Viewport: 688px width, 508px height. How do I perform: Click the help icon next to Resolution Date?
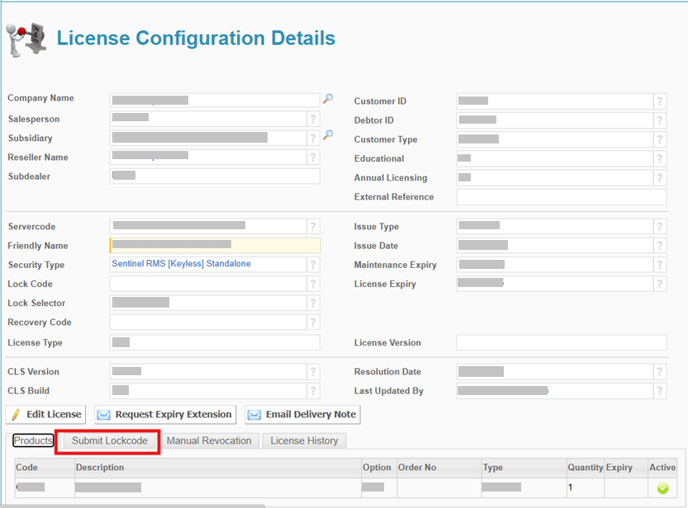click(659, 372)
